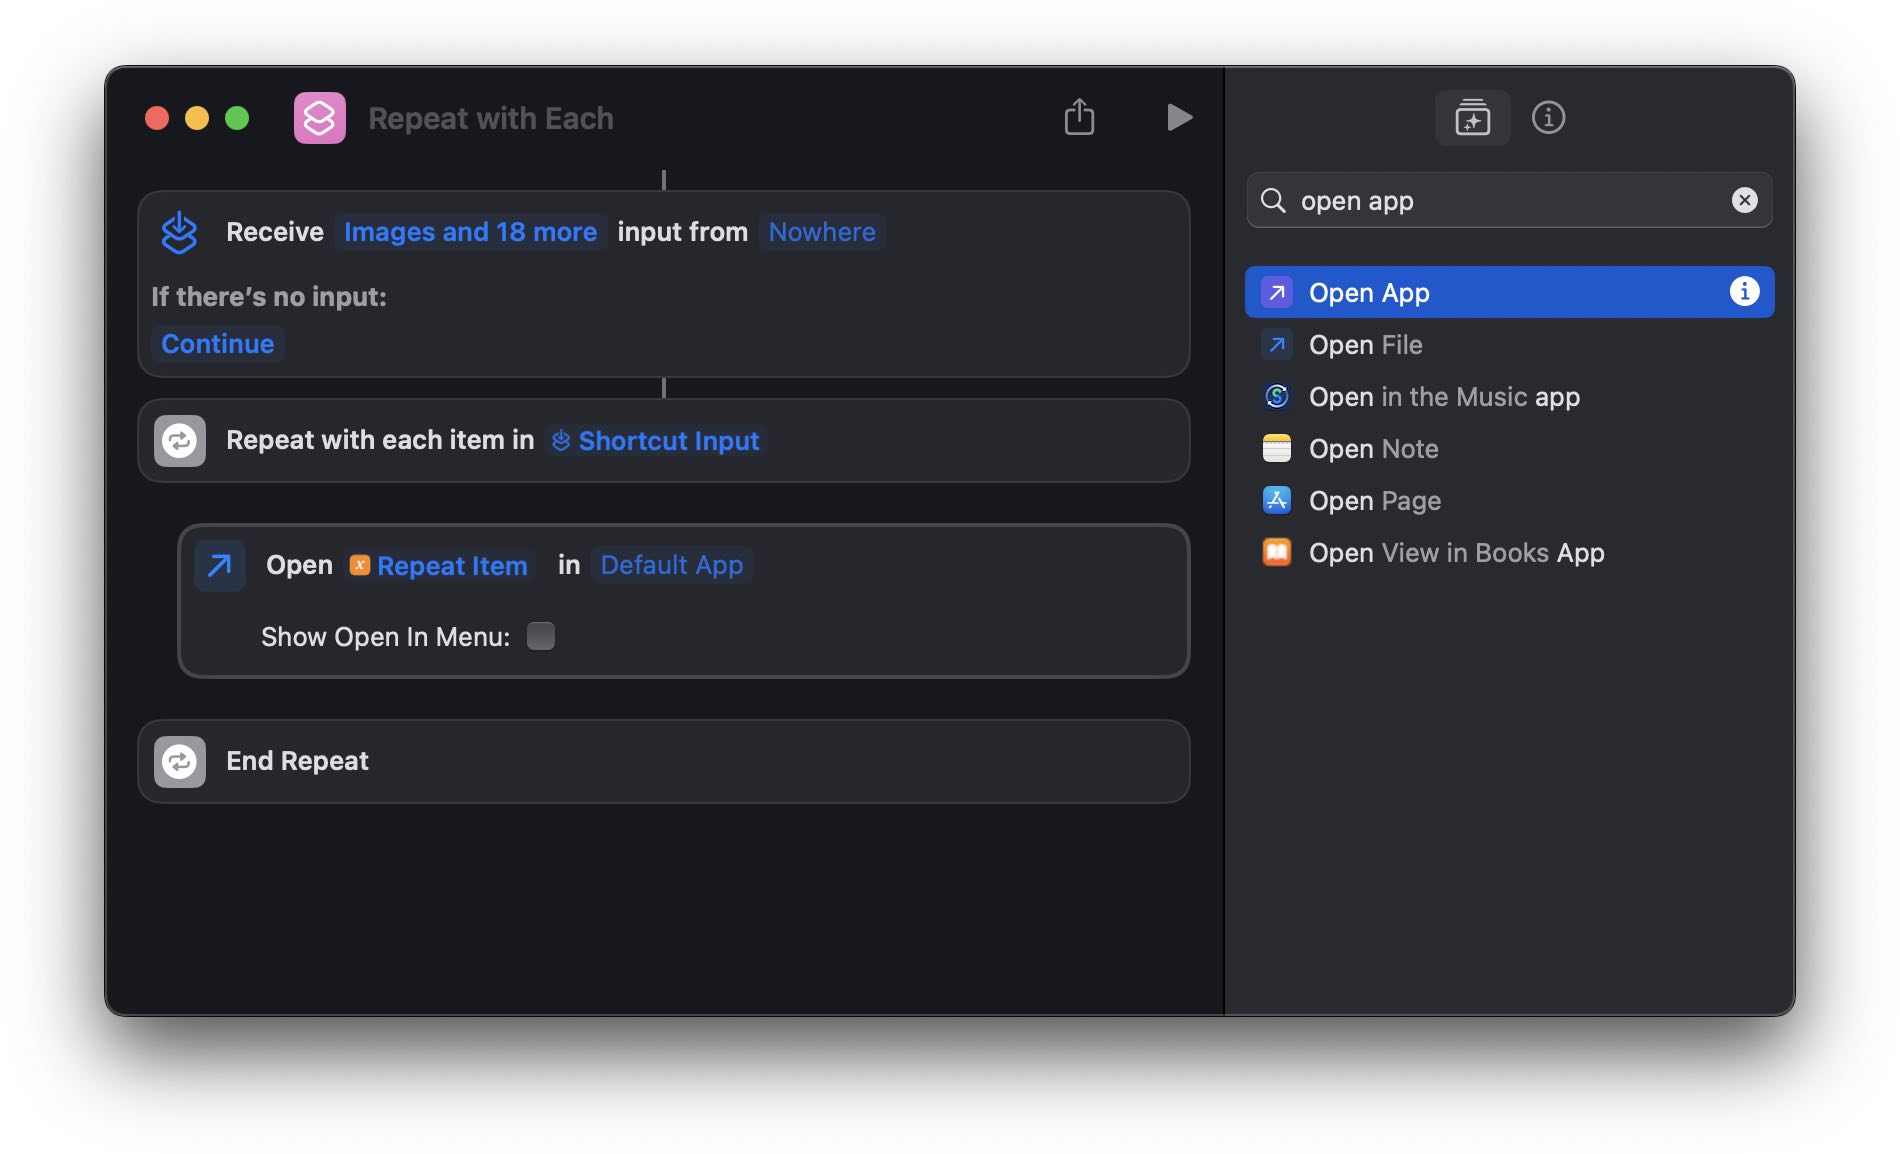Select Open View in Books App action
1900x1154 pixels.
tap(1509, 552)
